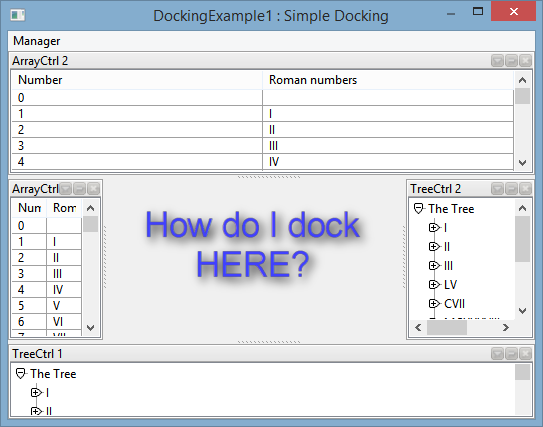Image resolution: width=543 pixels, height=427 pixels.
Task: Click the Roman numbers column header
Action: pos(388,80)
